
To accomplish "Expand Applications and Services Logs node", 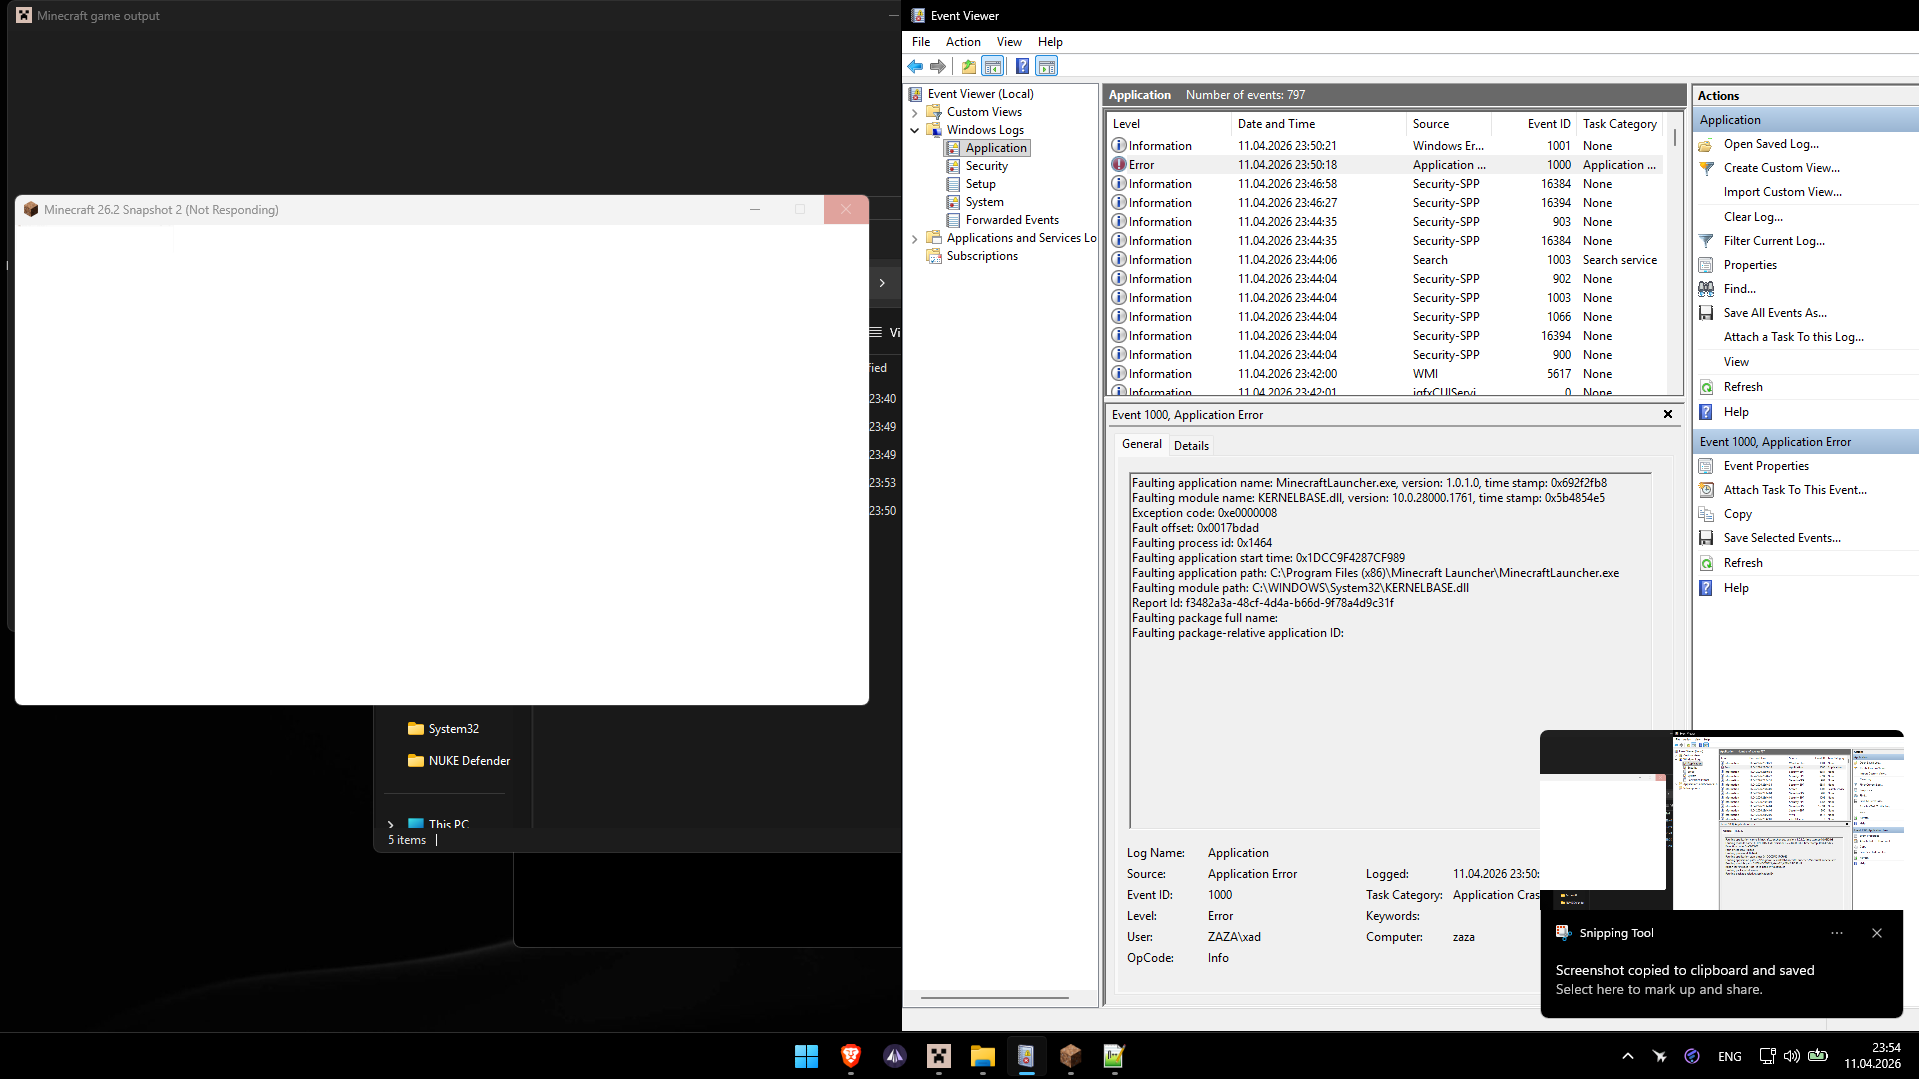I will click(x=914, y=239).
